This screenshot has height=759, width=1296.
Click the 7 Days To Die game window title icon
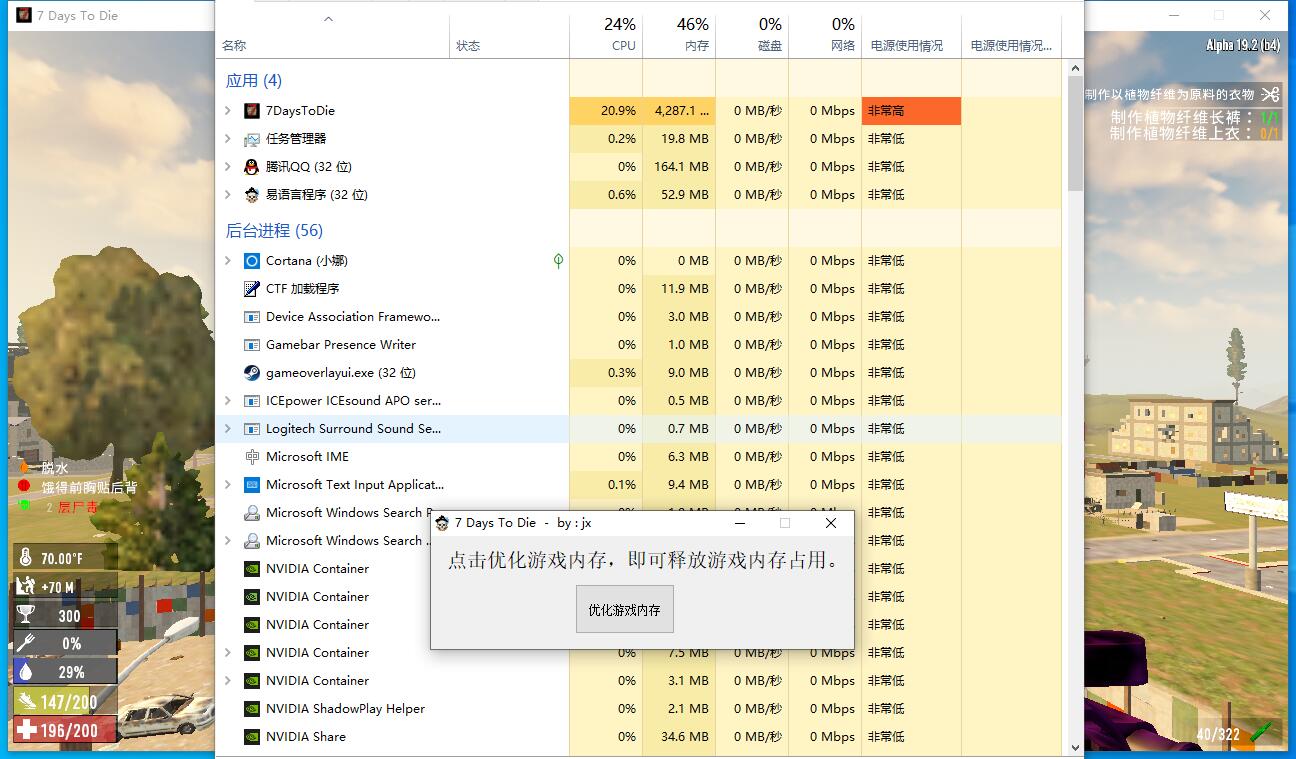tap(24, 15)
